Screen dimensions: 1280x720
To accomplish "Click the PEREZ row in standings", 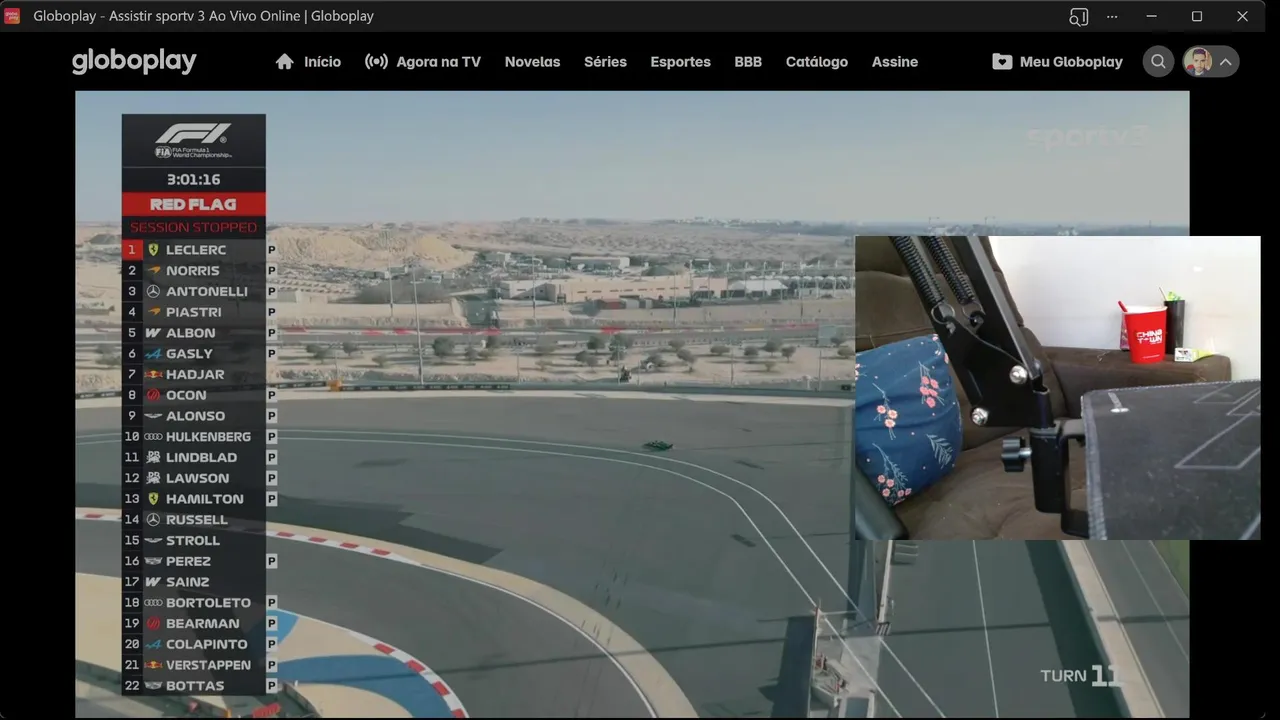I will [194, 561].
